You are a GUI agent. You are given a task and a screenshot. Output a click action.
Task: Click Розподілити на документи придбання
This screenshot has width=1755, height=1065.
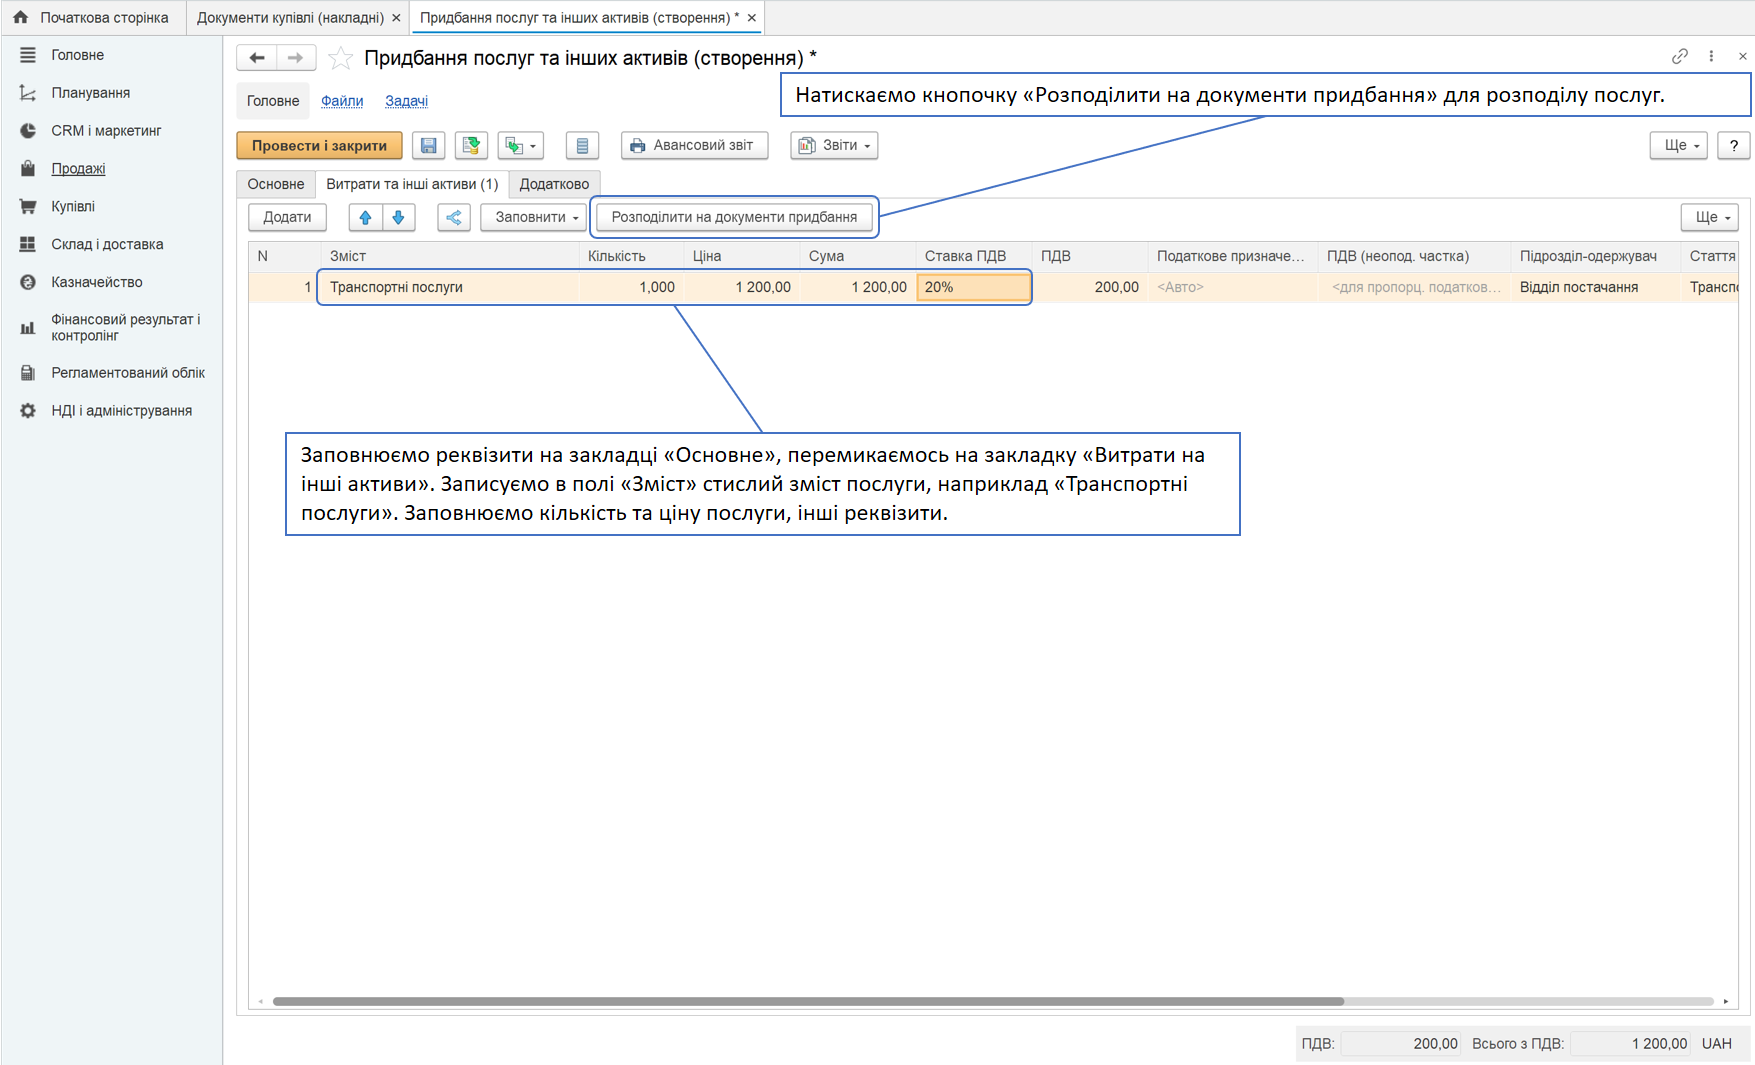(734, 217)
